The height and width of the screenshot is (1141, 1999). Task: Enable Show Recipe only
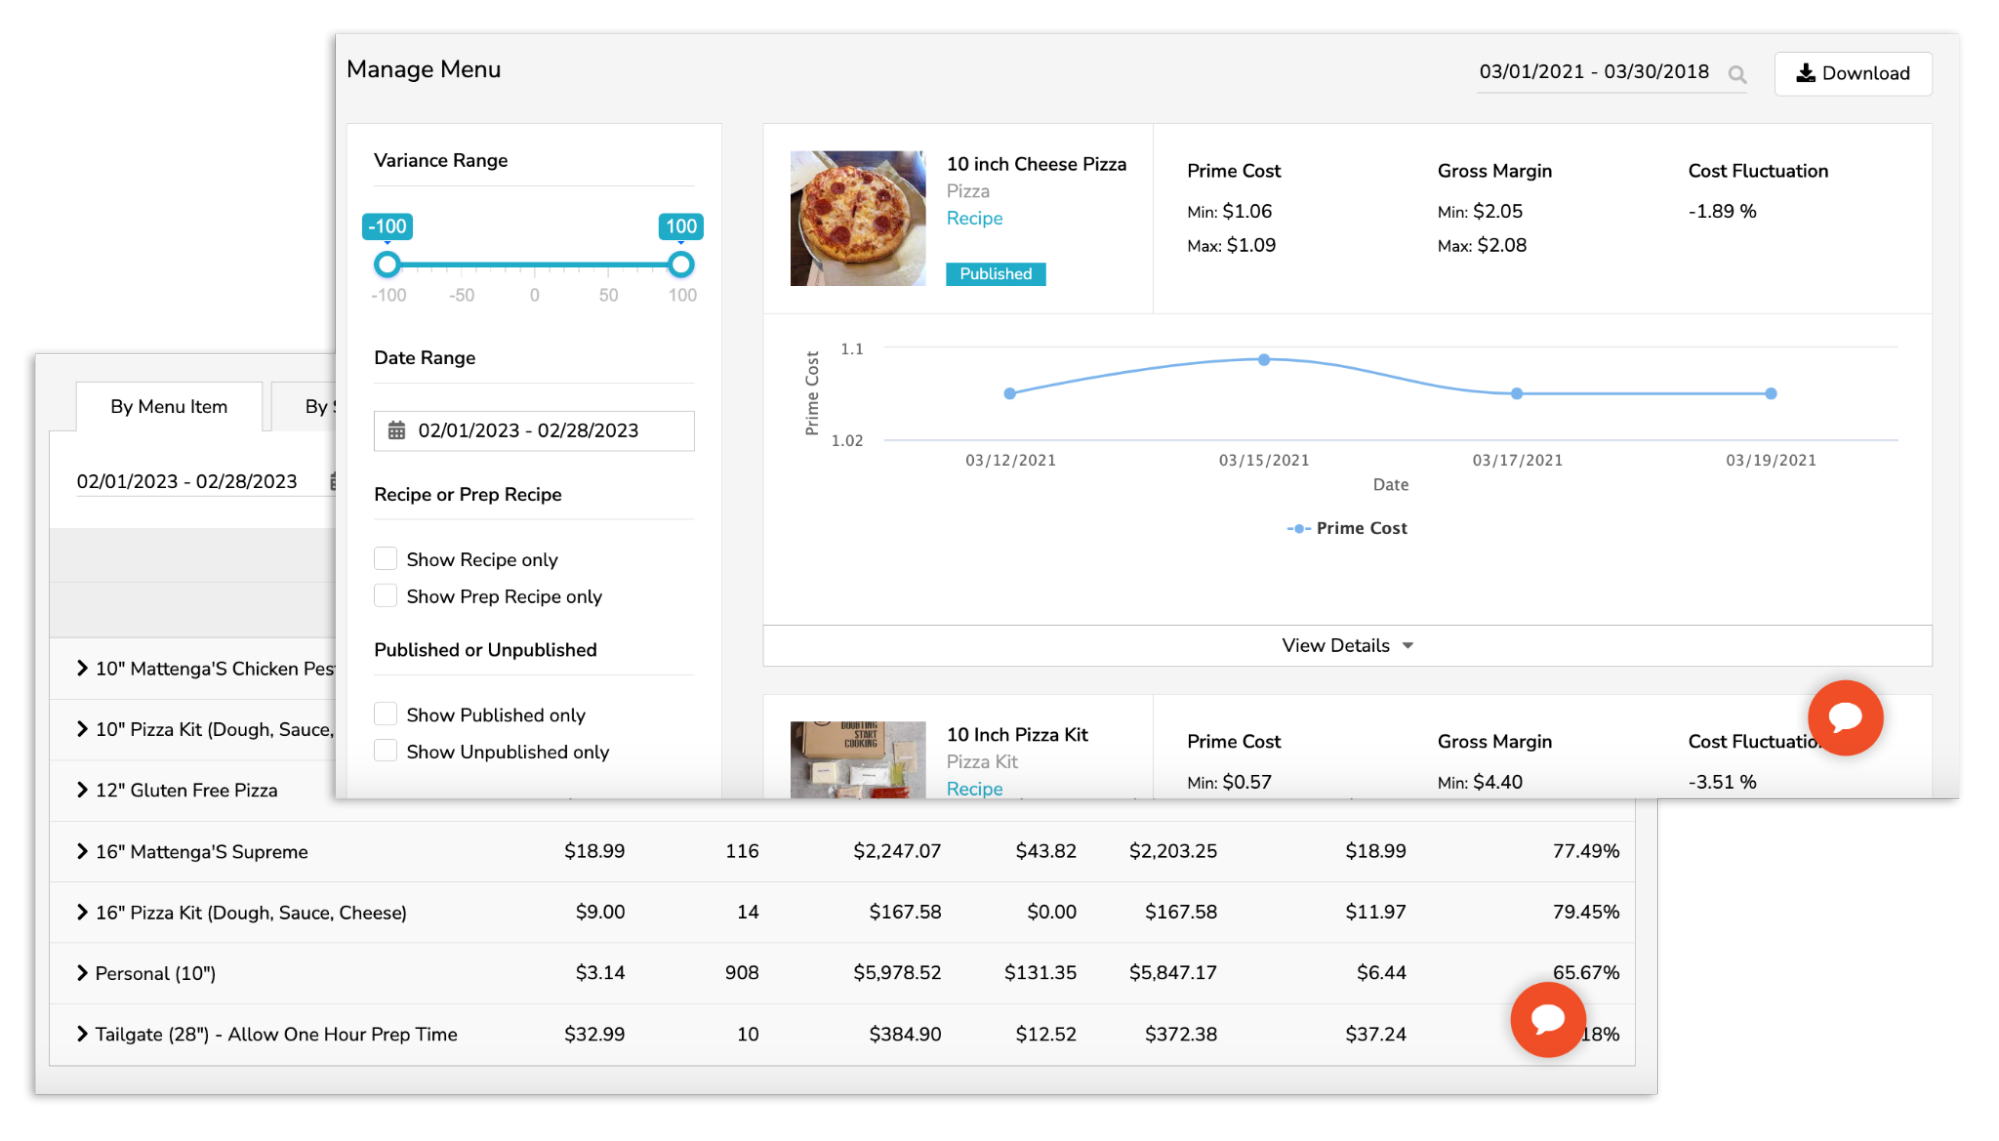(x=385, y=558)
